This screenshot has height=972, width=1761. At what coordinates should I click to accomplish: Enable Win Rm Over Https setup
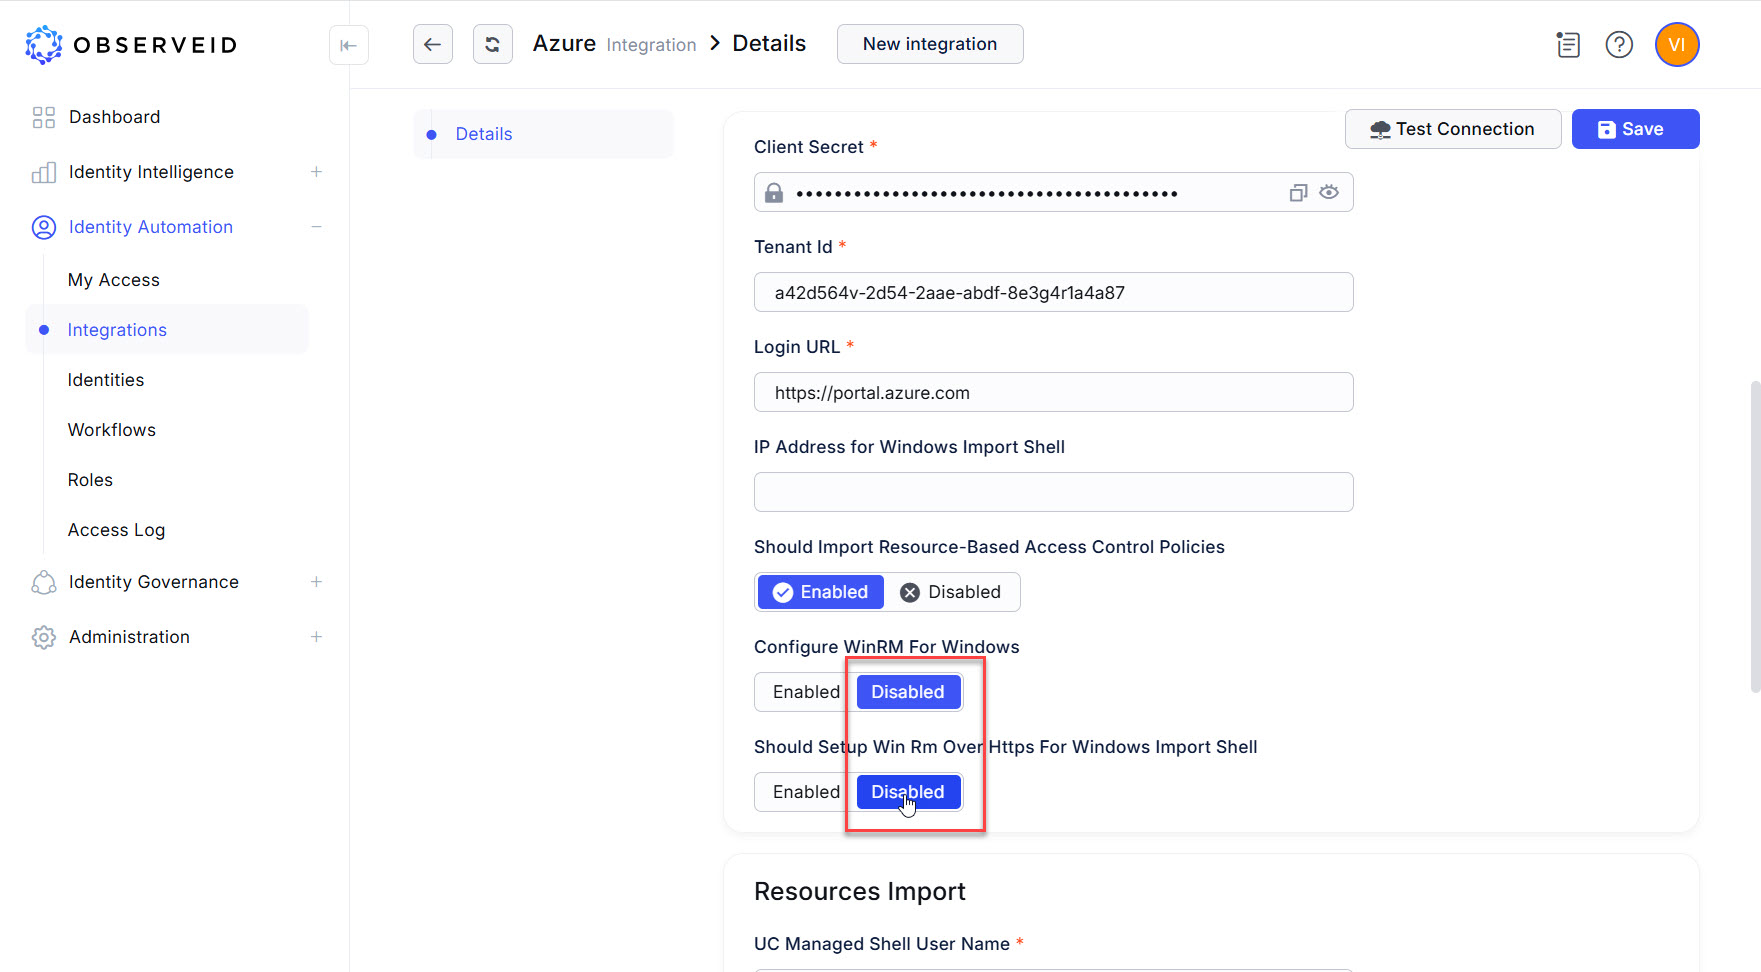coord(805,792)
